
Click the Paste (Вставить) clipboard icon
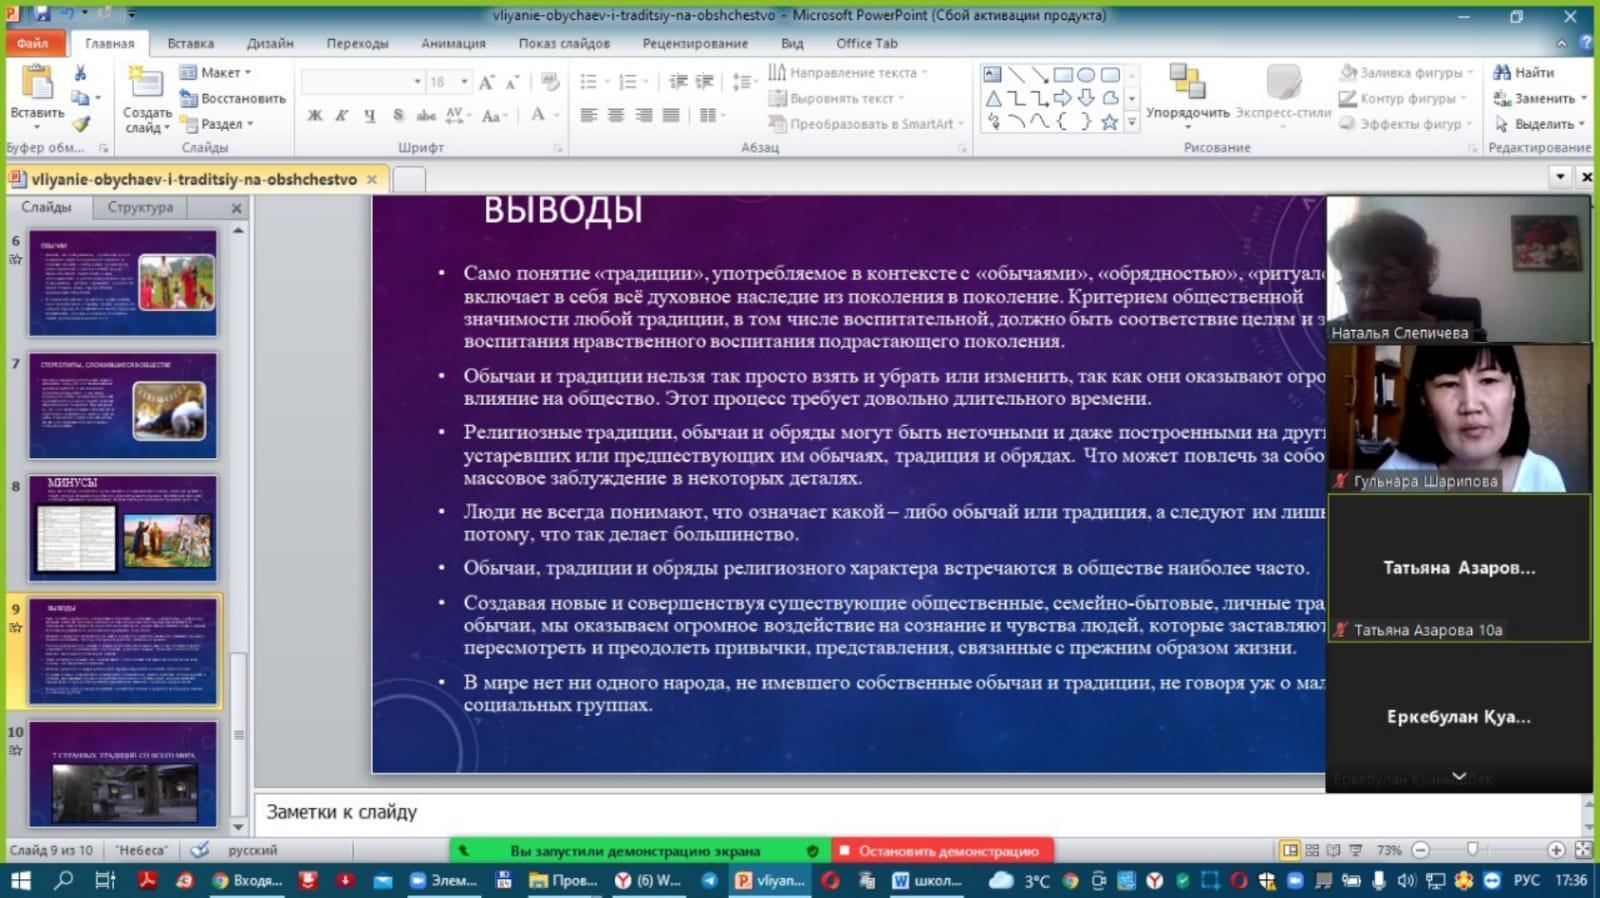37,84
